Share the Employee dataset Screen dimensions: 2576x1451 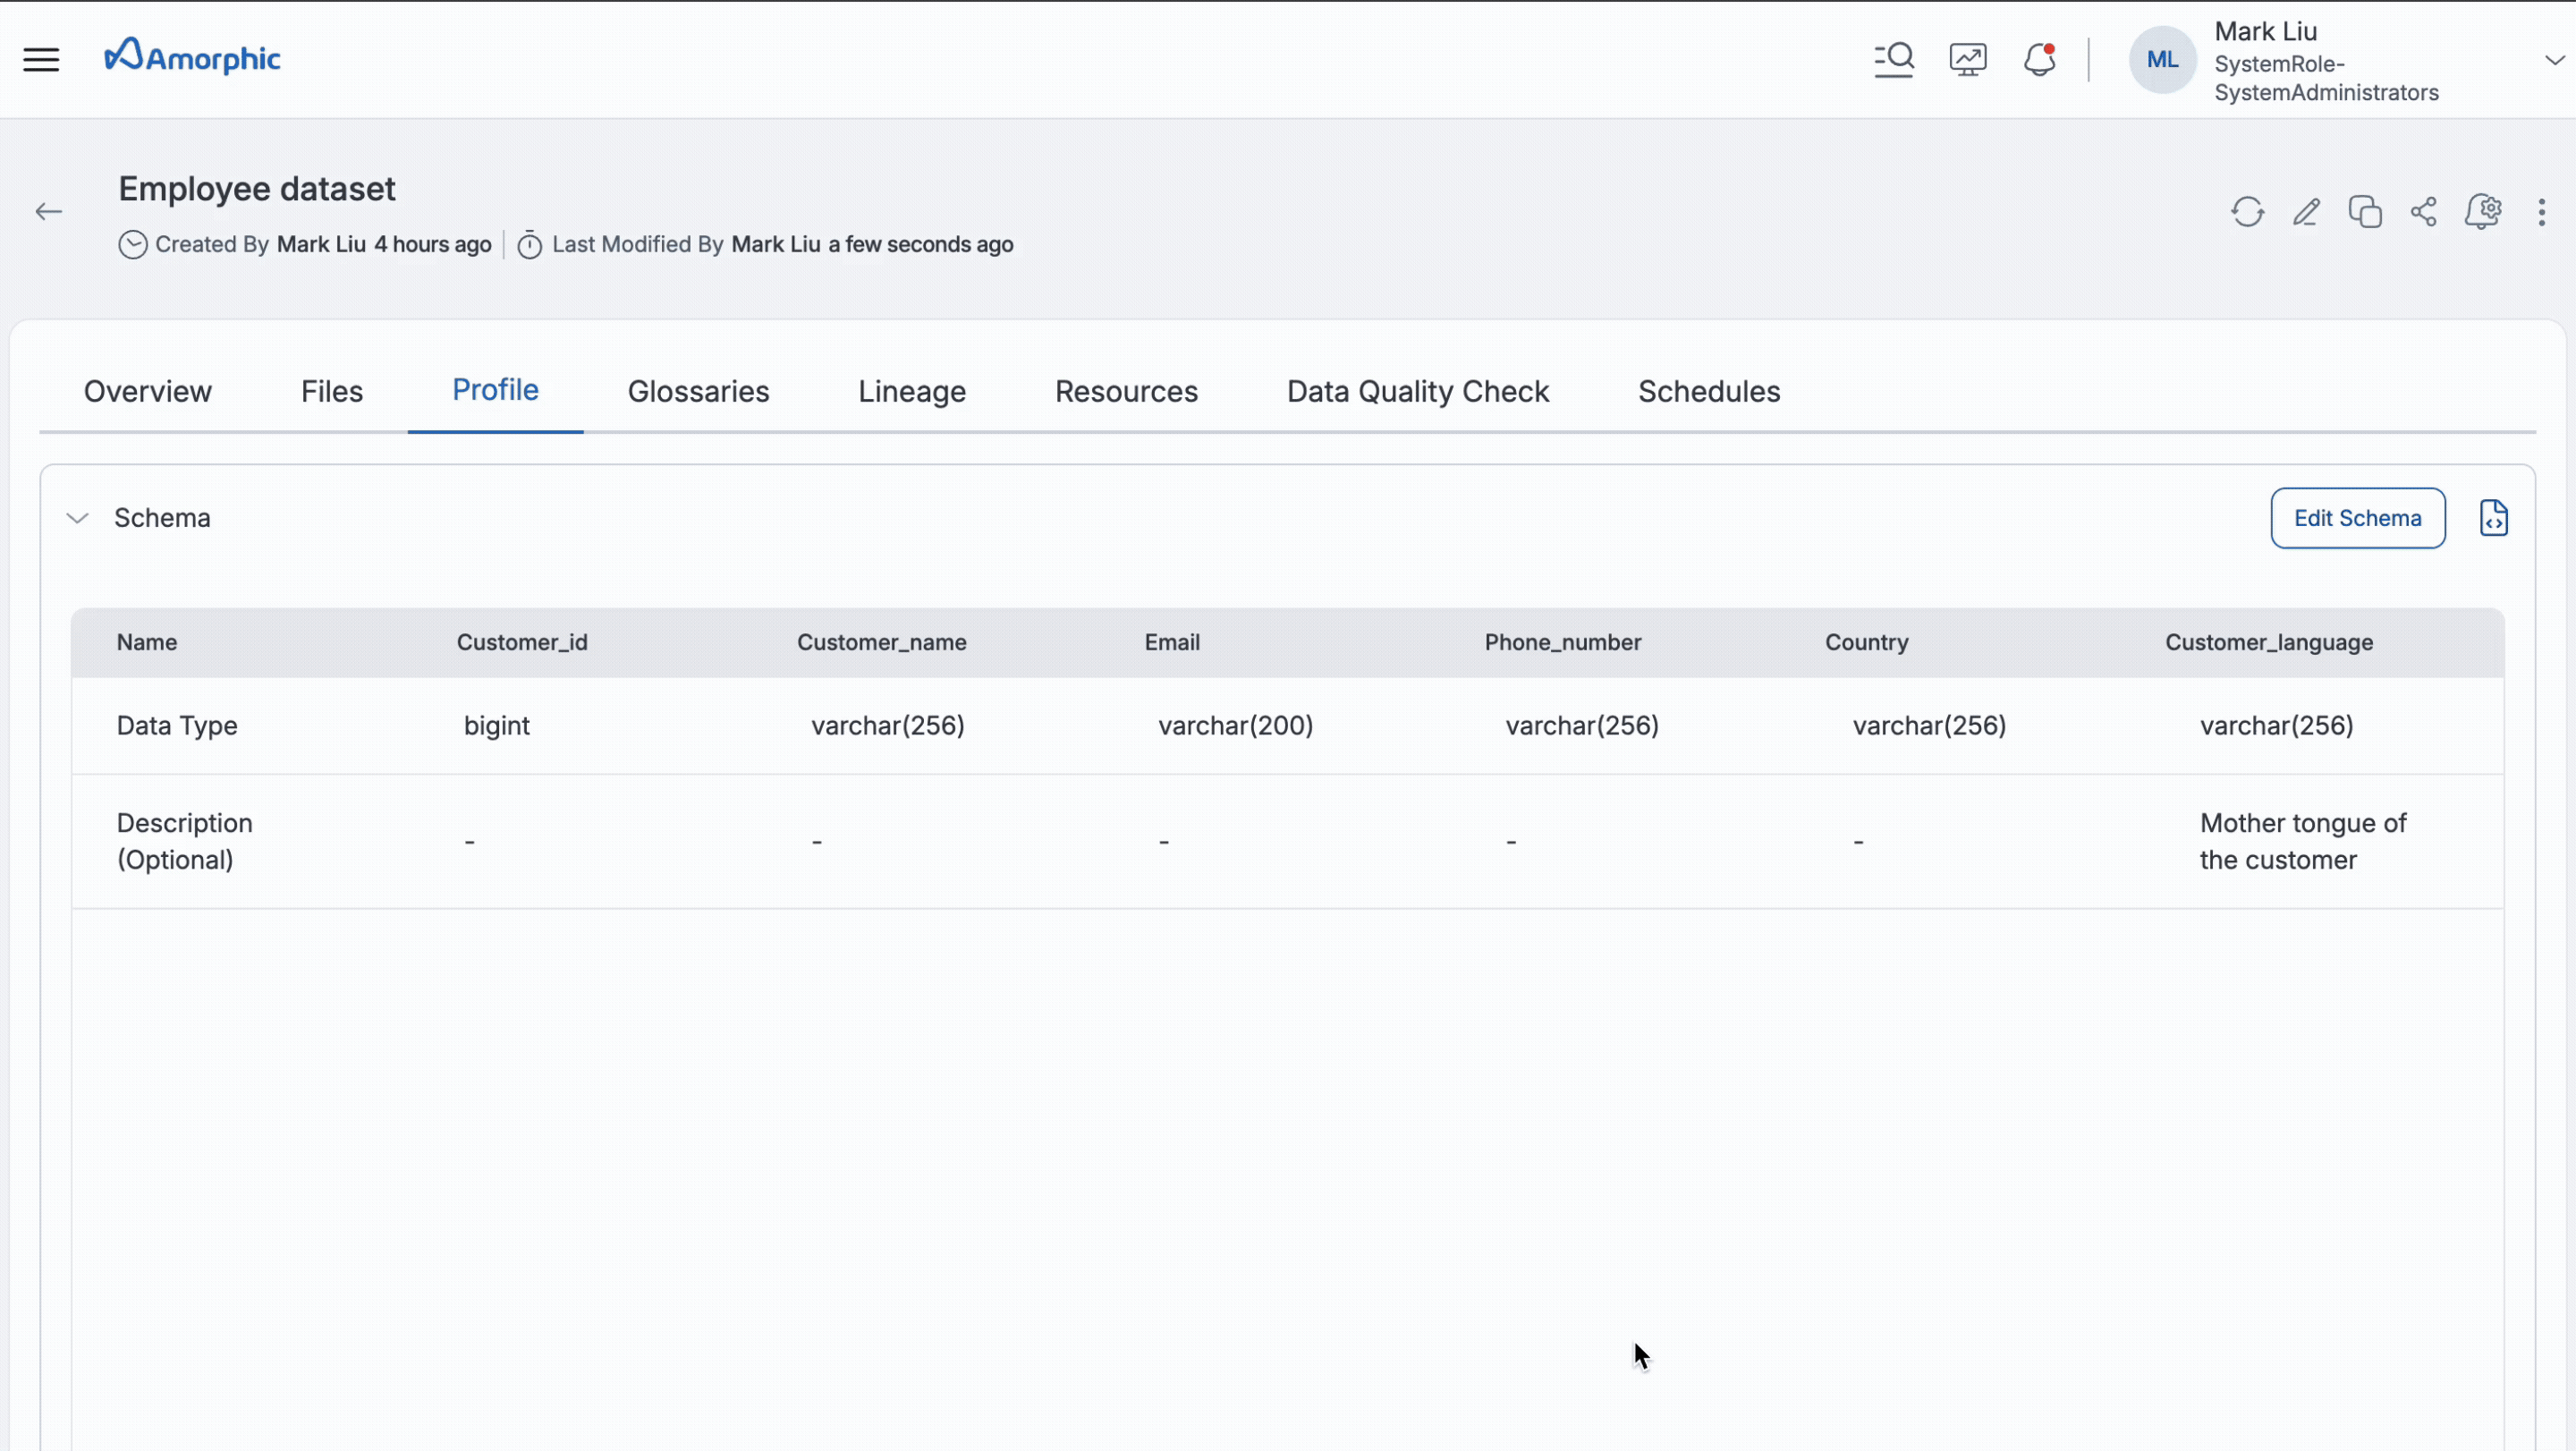tap(2423, 212)
